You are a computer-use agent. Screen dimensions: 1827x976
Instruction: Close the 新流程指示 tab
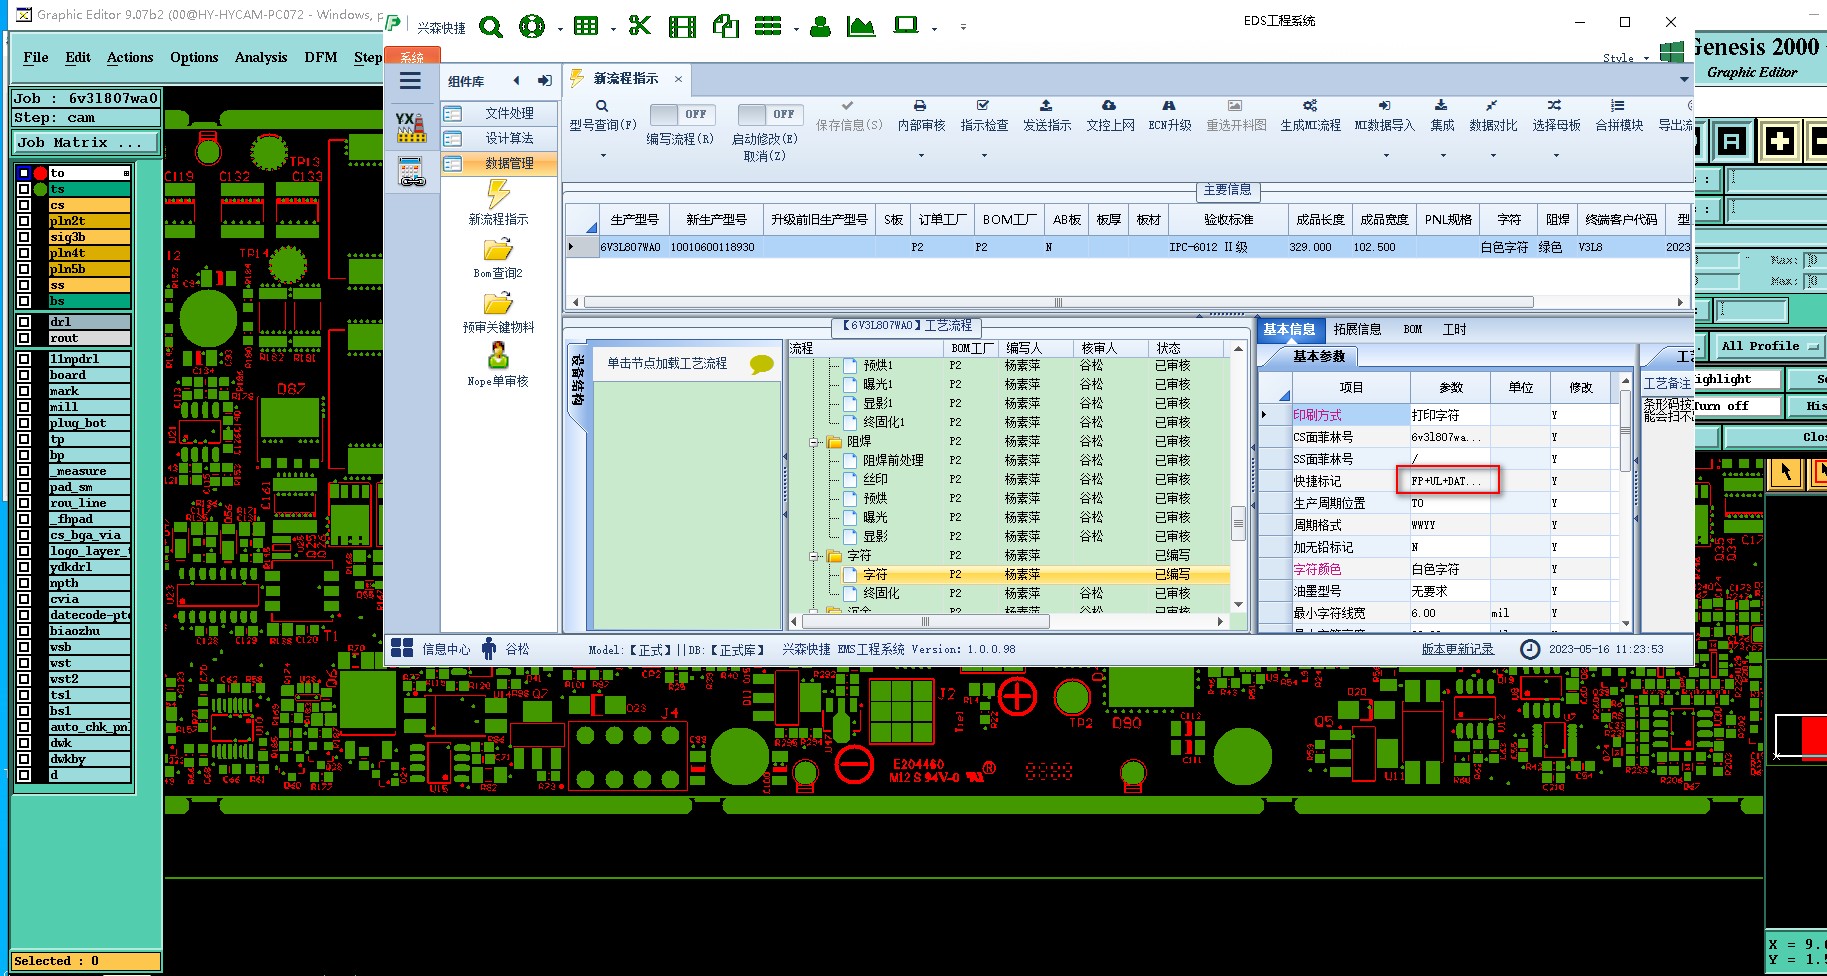(x=678, y=79)
